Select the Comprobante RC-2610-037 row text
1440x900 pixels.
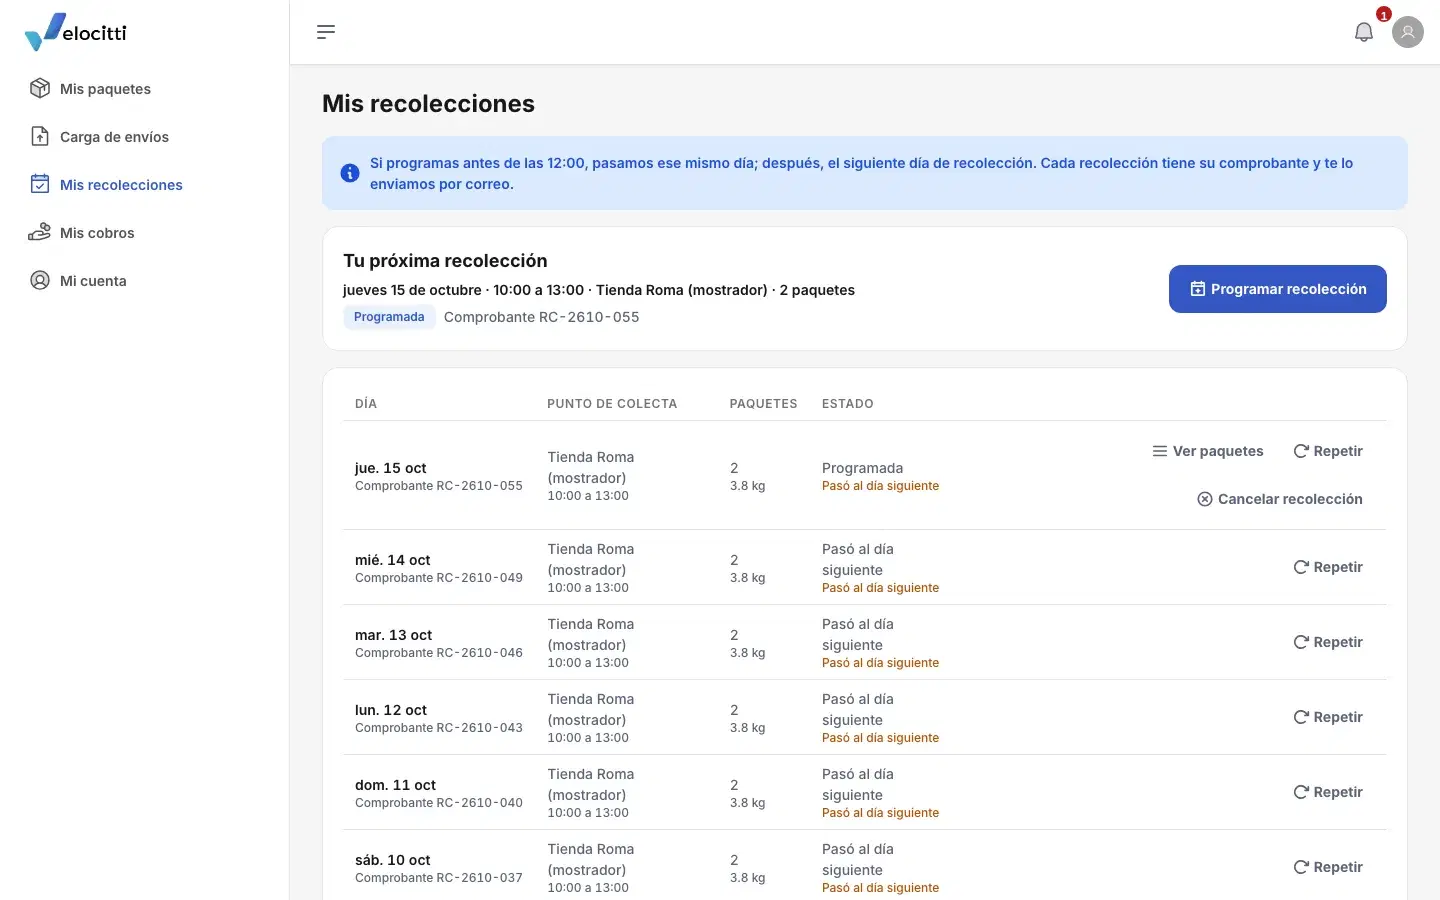coord(439,878)
